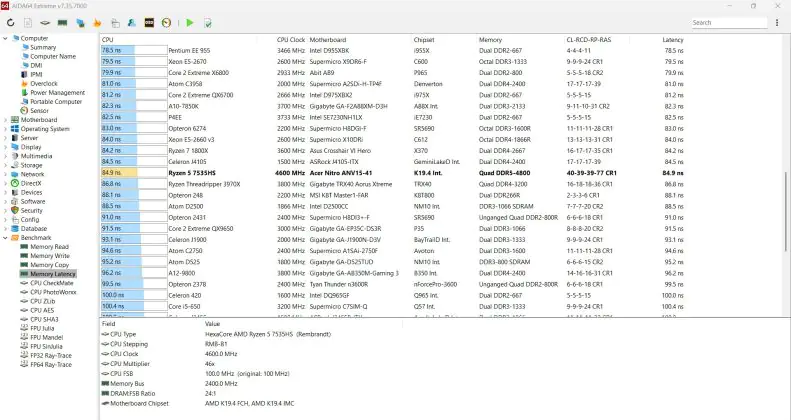
Task: Expand the Server tree node
Action: click(x=6, y=138)
